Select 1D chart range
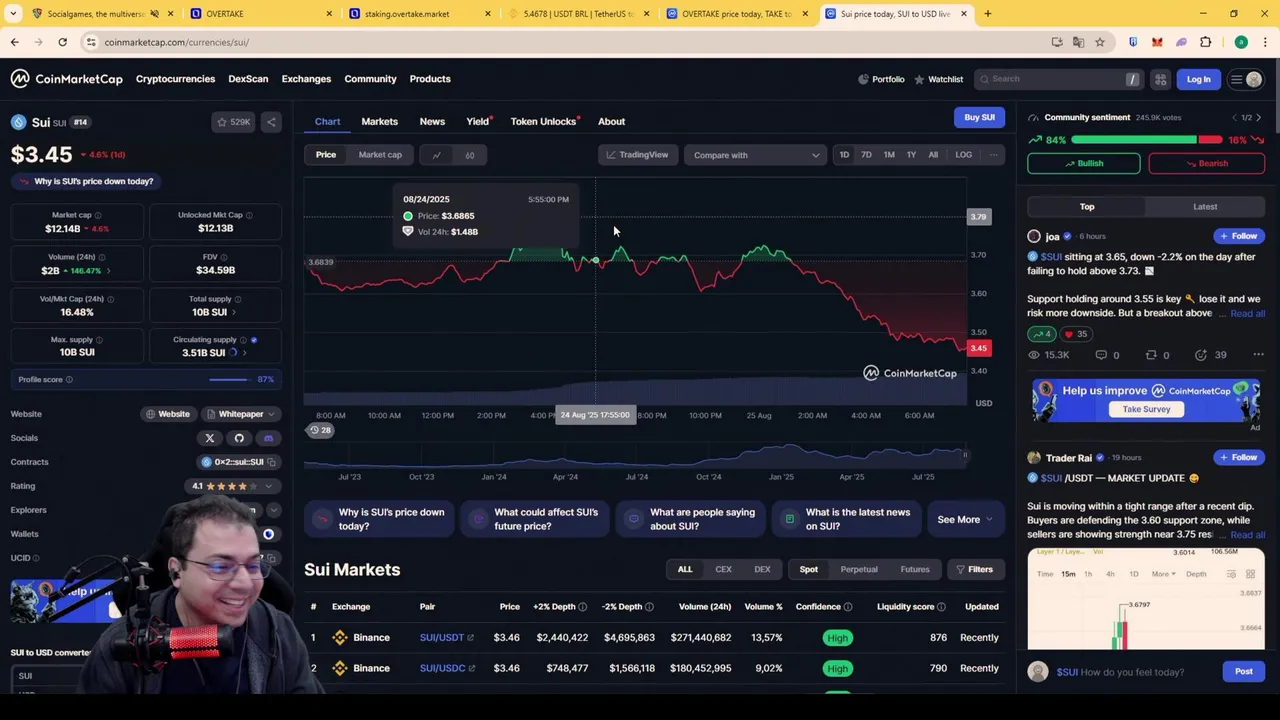The width and height of the screenshot is (1280, 720). coord(844,155)
